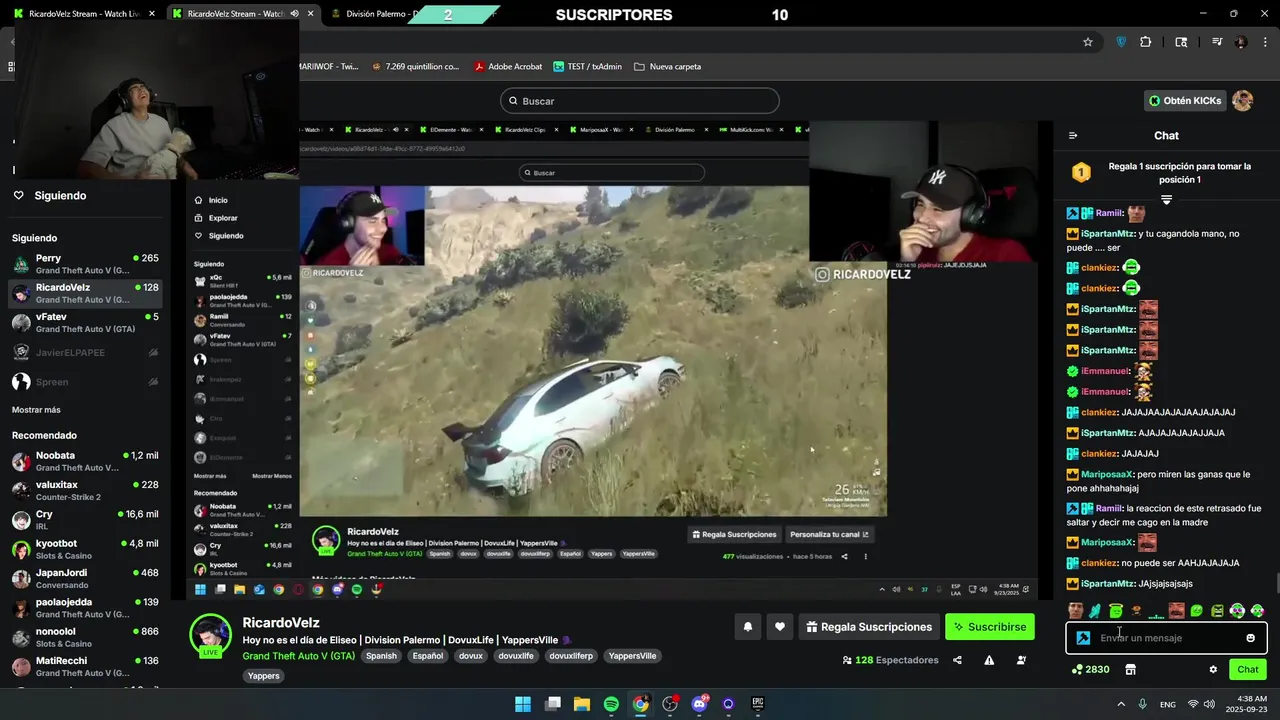Open Discord from the taskbar
Screen dimensions: 1280x720
(699, 704)
